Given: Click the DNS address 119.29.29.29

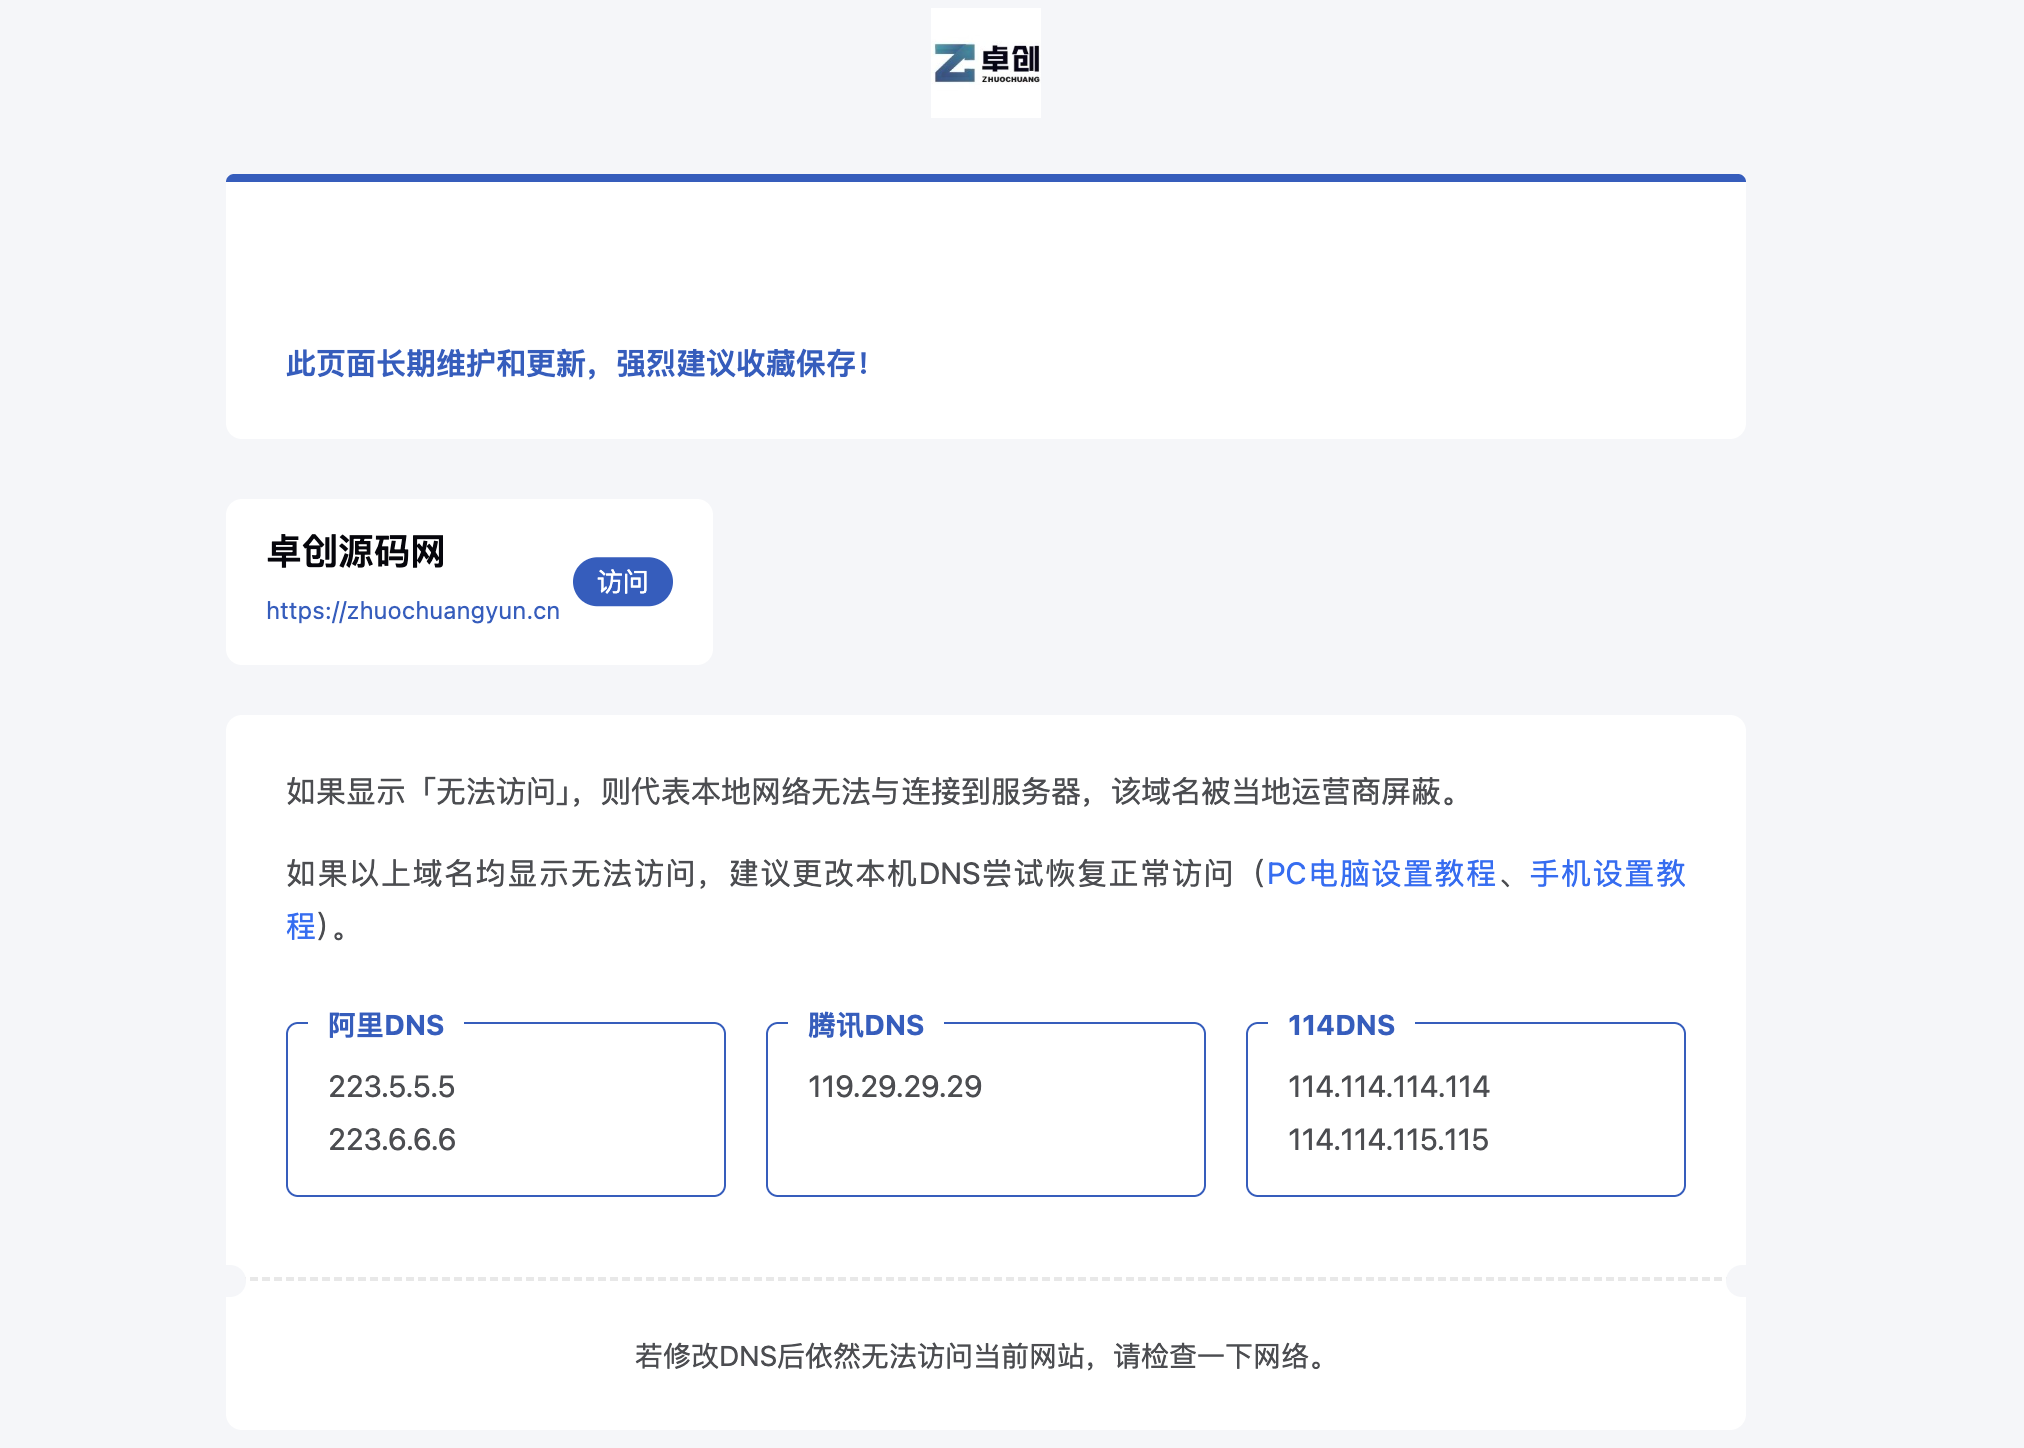Looking at the screenshot, I should point(895,1087).
